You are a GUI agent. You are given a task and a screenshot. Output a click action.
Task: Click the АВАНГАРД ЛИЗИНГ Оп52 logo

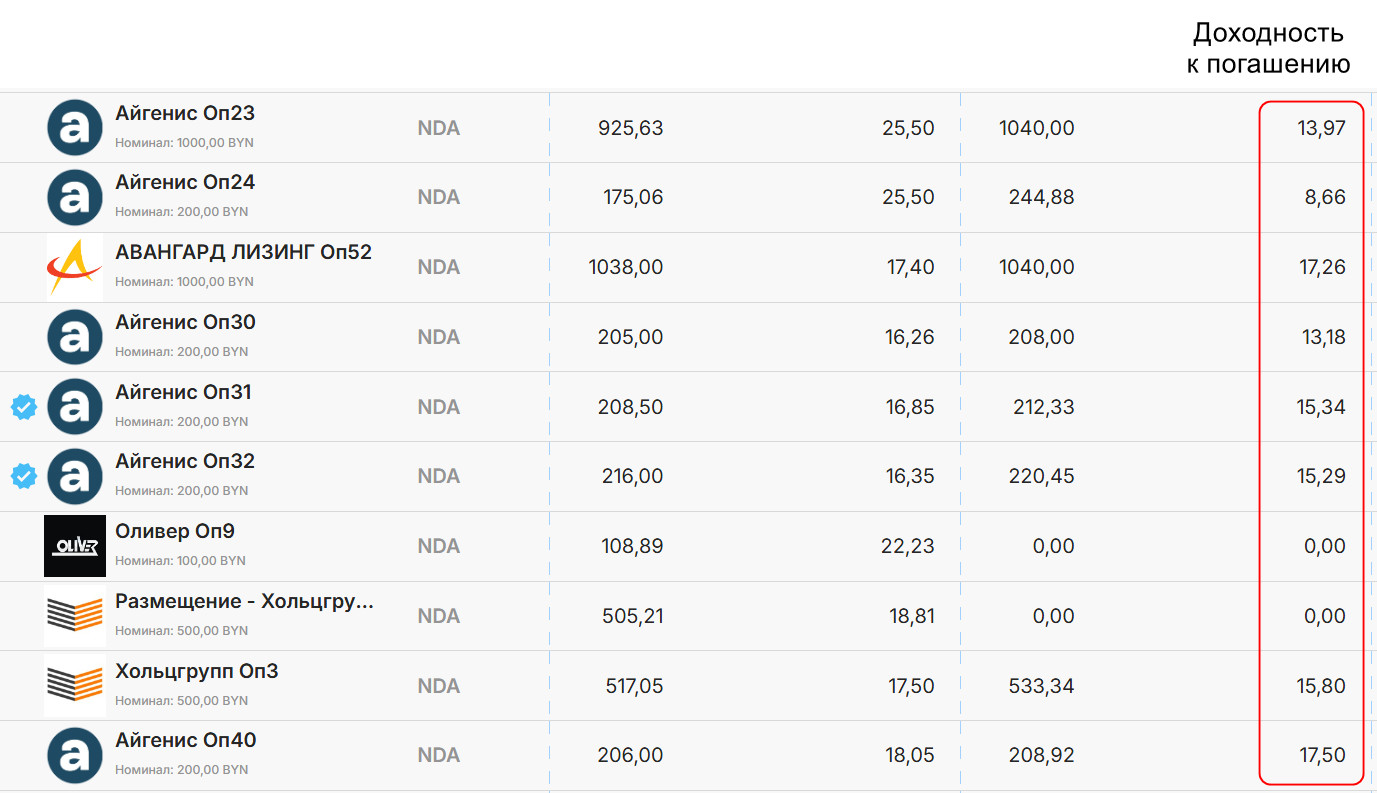pyautogui.click(x=75, y=267)
